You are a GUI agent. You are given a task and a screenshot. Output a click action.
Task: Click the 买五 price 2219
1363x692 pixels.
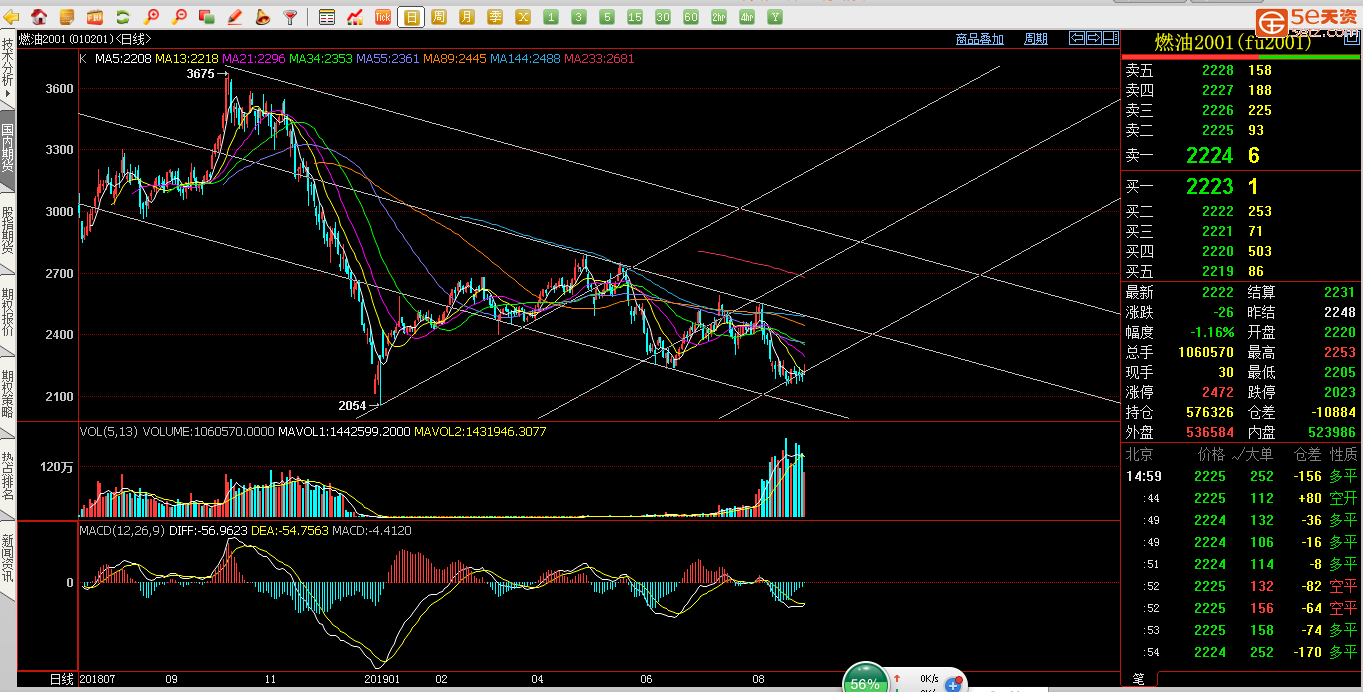[x=1217, y=271]
